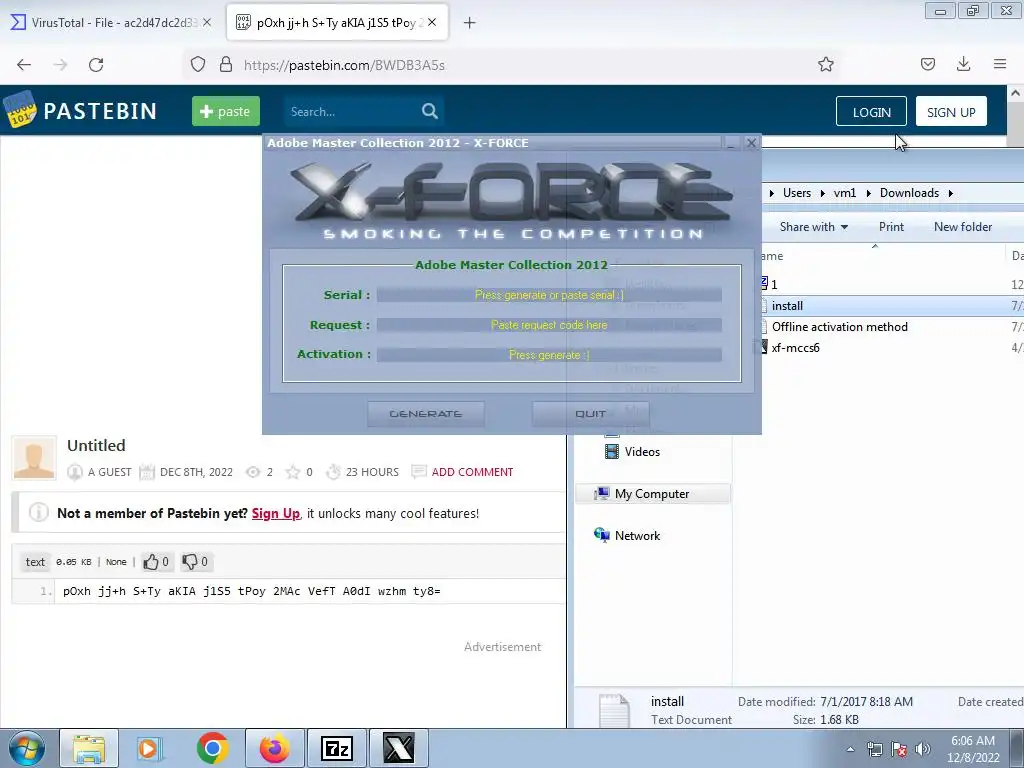Switch to the VirusTotal tab

[112, 22]
